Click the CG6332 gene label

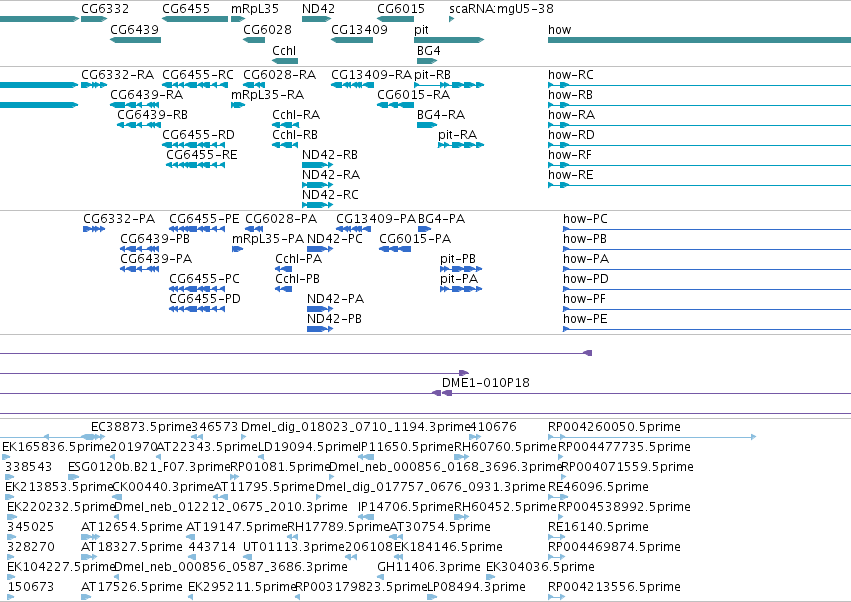click(105, 9)
